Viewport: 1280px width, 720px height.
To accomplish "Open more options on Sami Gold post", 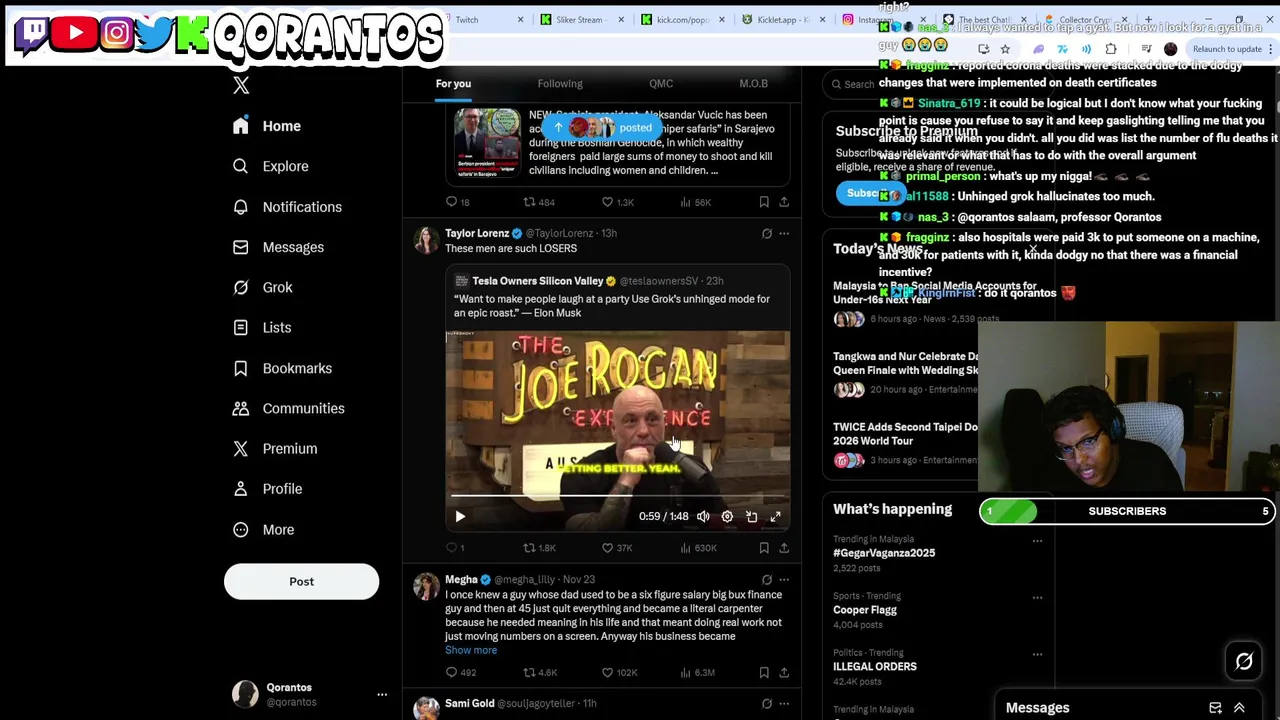I will point(784,704).
